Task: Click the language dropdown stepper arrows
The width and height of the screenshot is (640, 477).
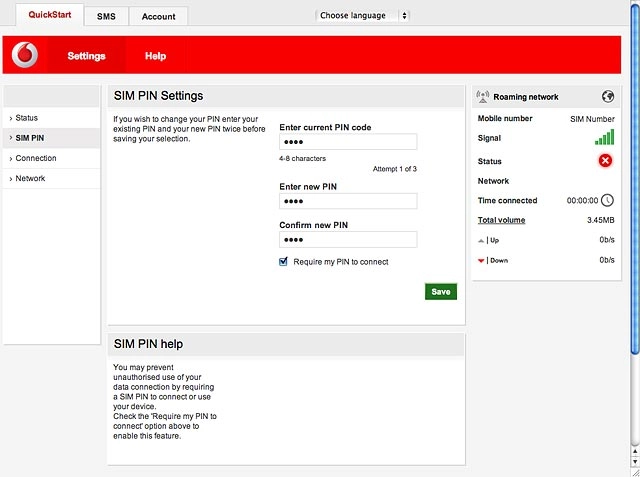Action: pos(404,16)
